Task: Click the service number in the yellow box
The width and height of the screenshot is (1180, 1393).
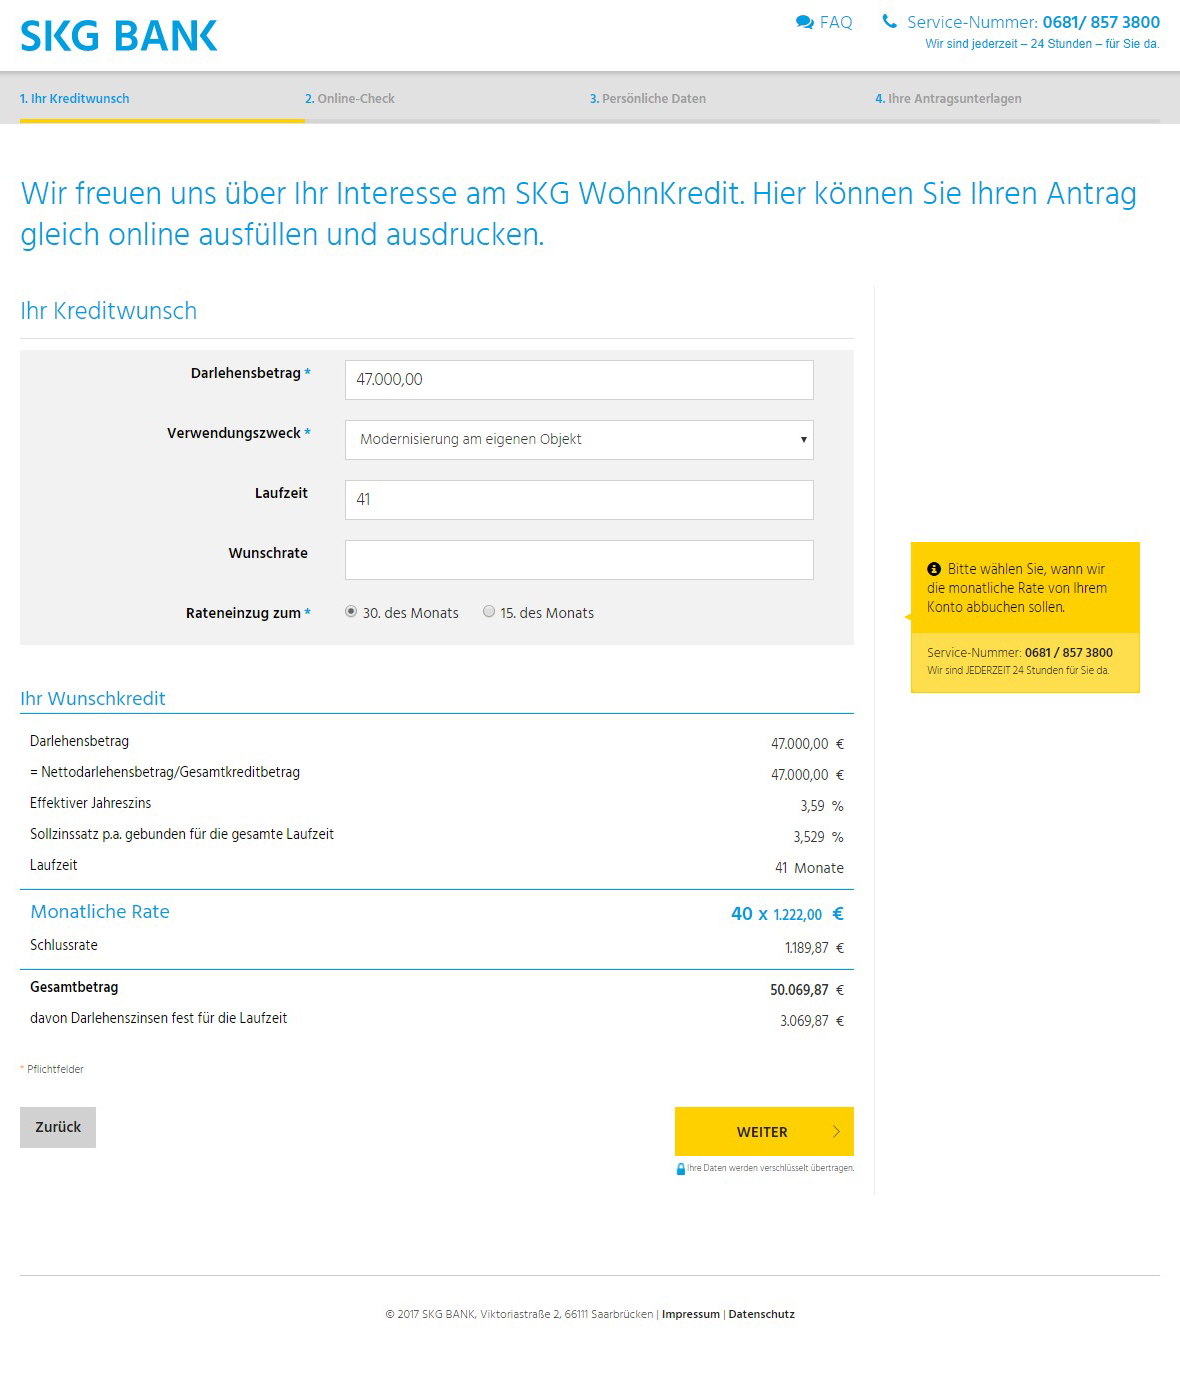Action: click(x=1068, y=653)
